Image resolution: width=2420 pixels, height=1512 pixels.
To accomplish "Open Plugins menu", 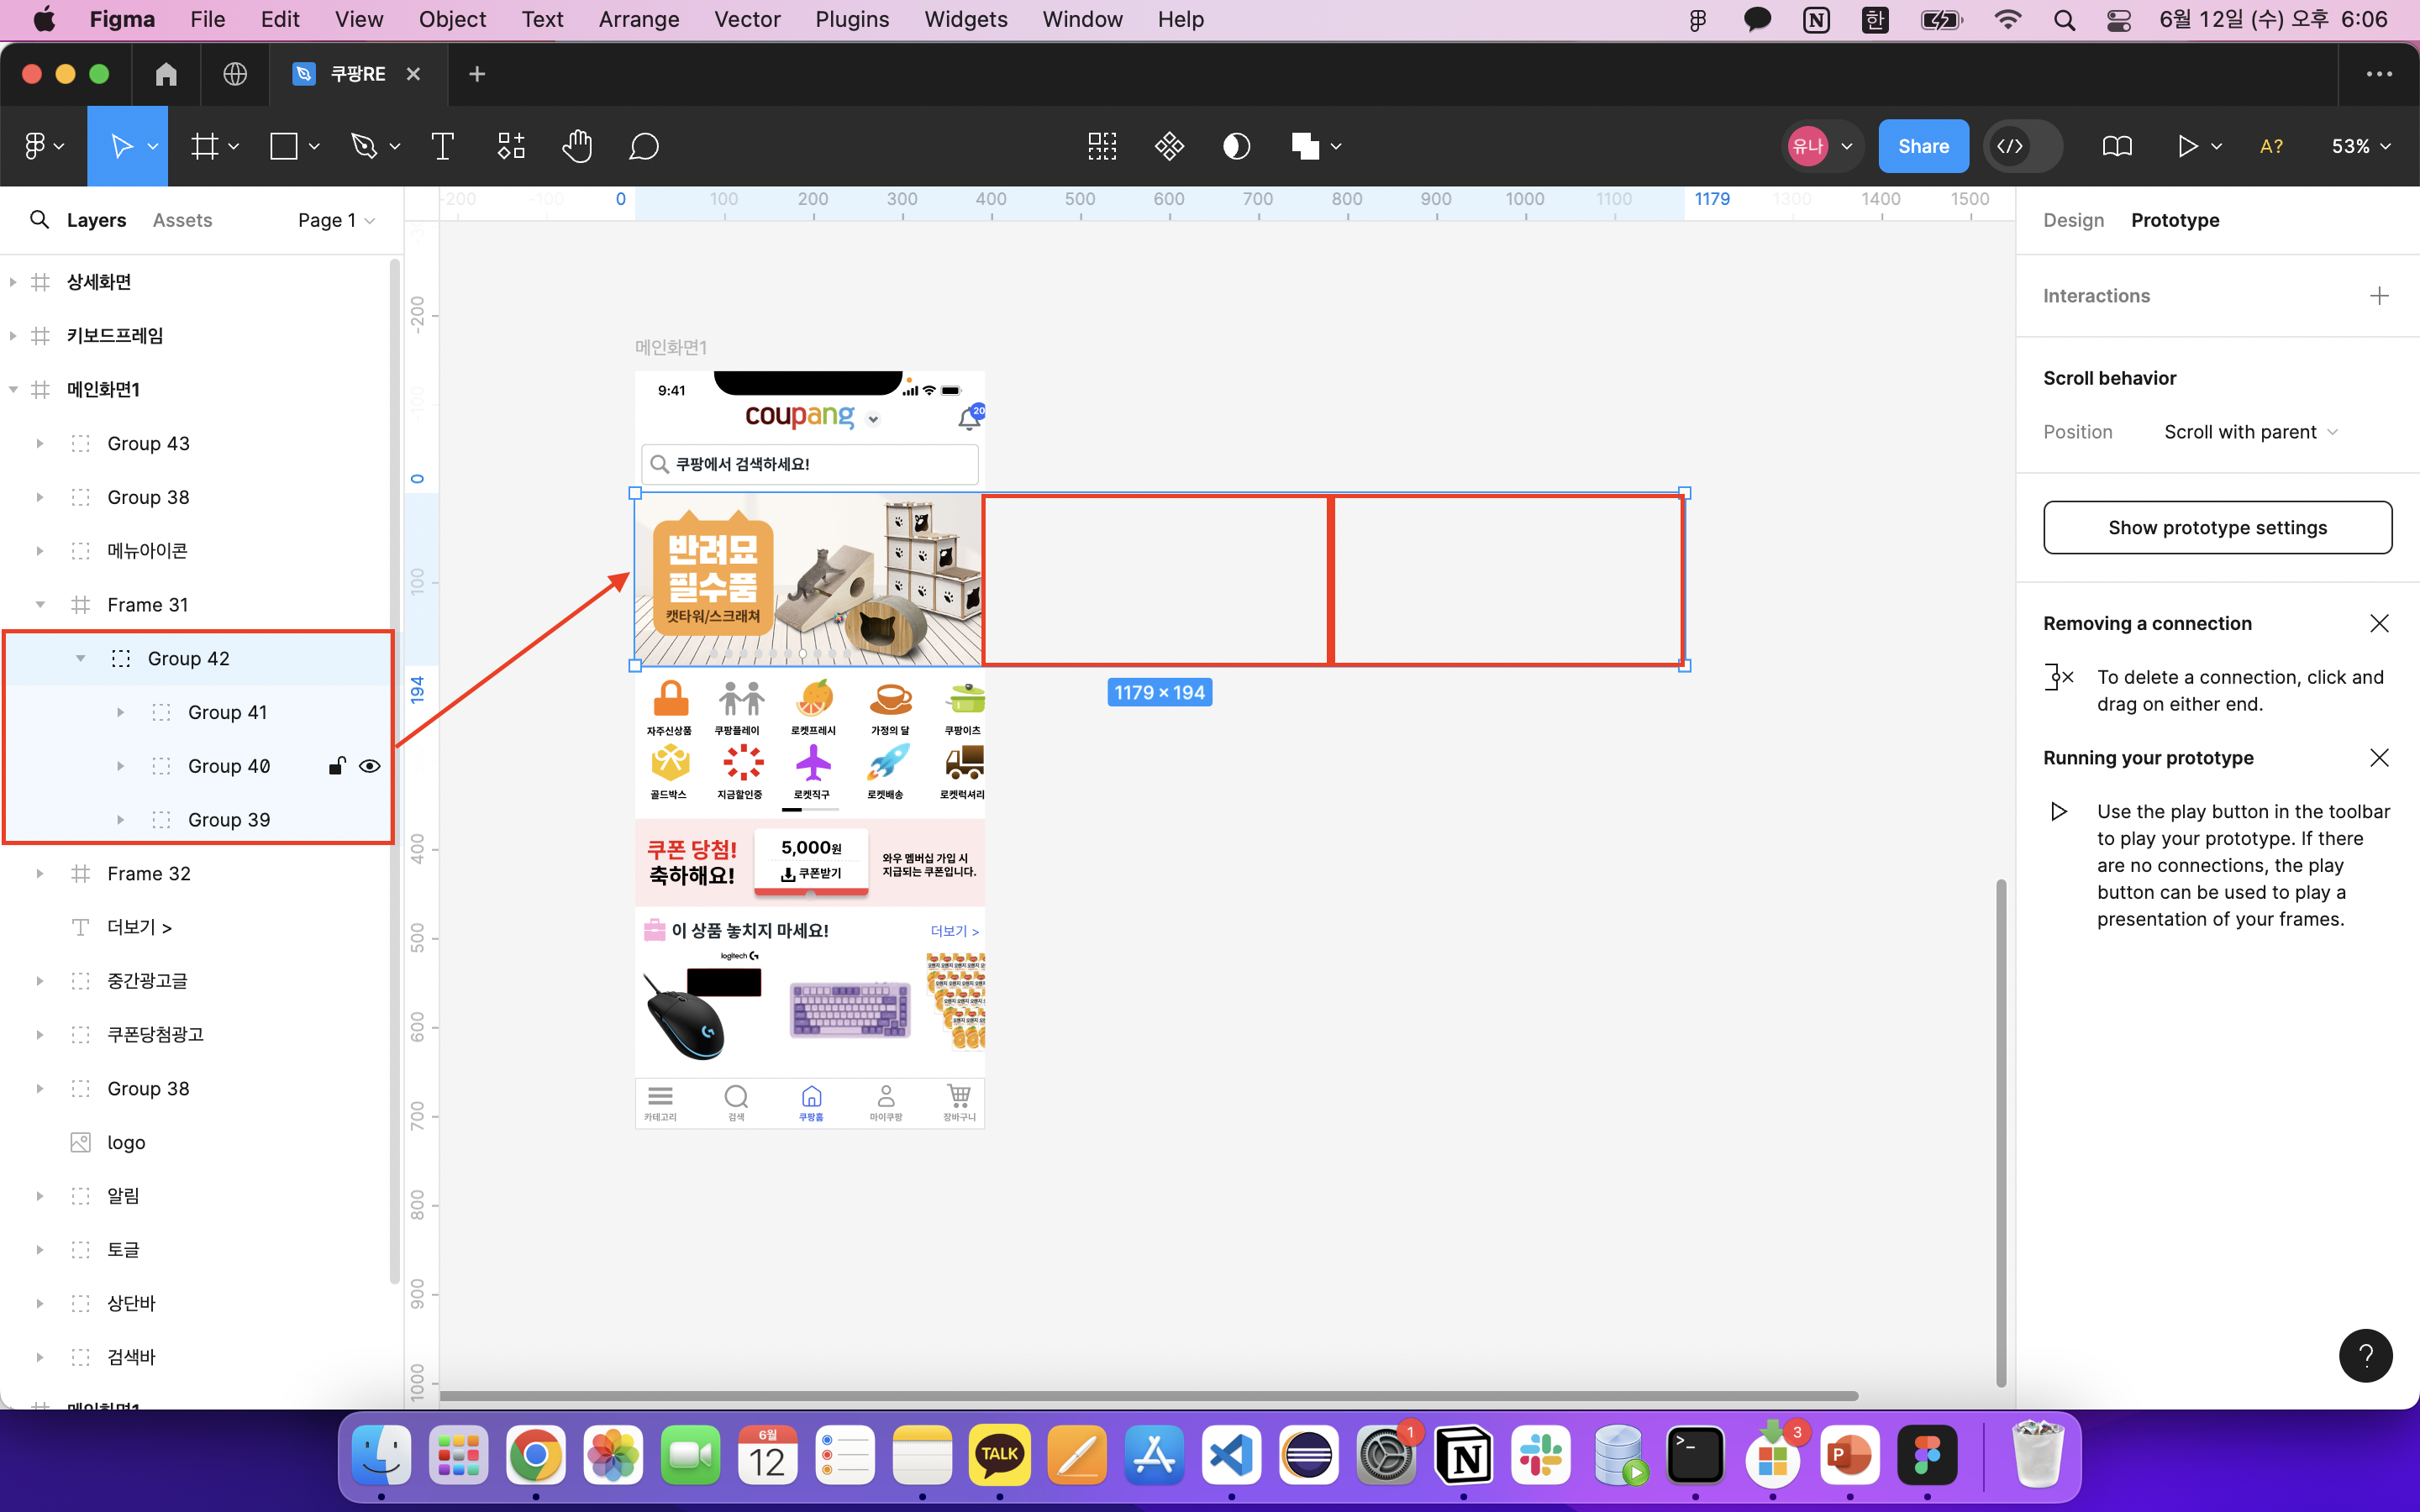I will 852,20.
